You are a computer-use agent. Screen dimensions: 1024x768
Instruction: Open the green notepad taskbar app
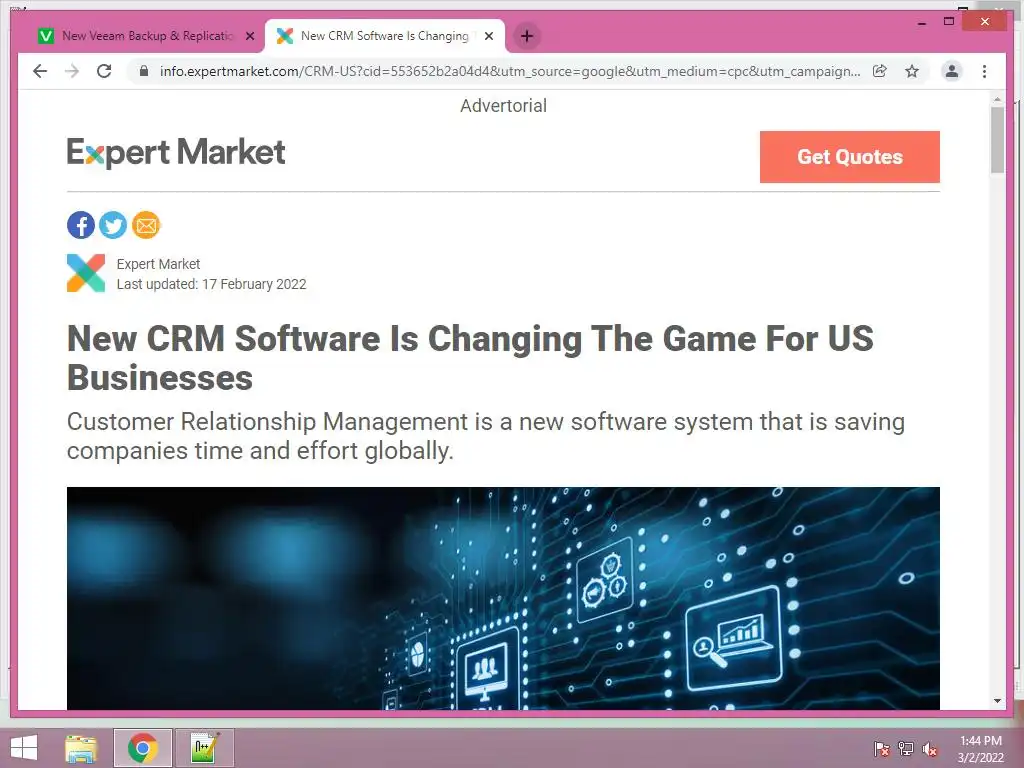[x=204, y=748]
